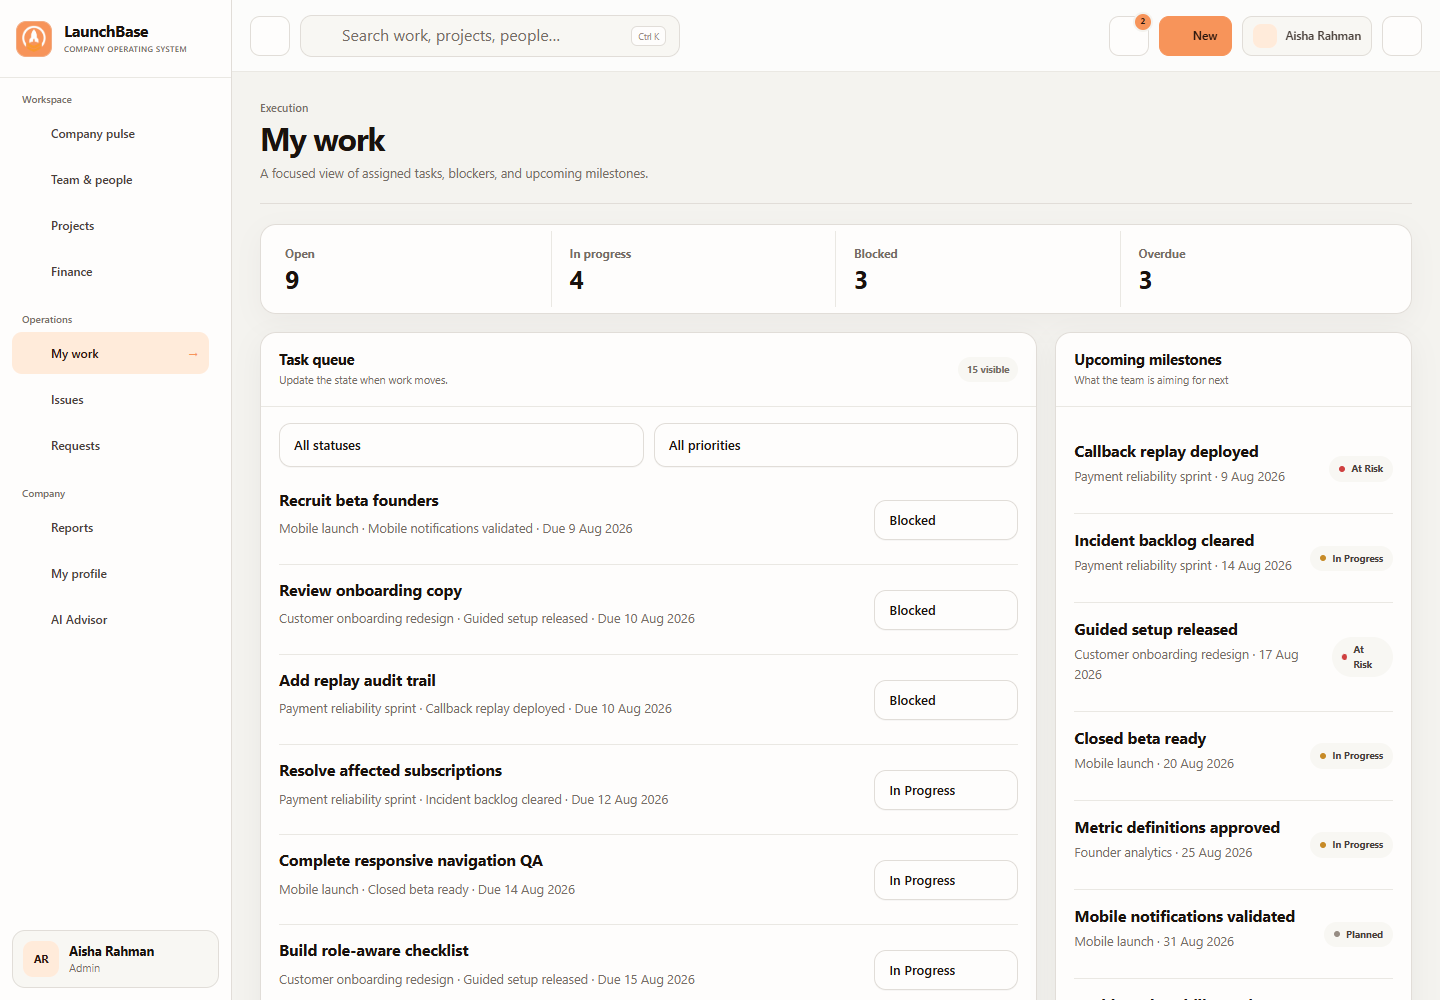Change status of Resolve affected subscriptions
The height and width of the screenshot is (1000, 1440).
(x=946, y=790)
